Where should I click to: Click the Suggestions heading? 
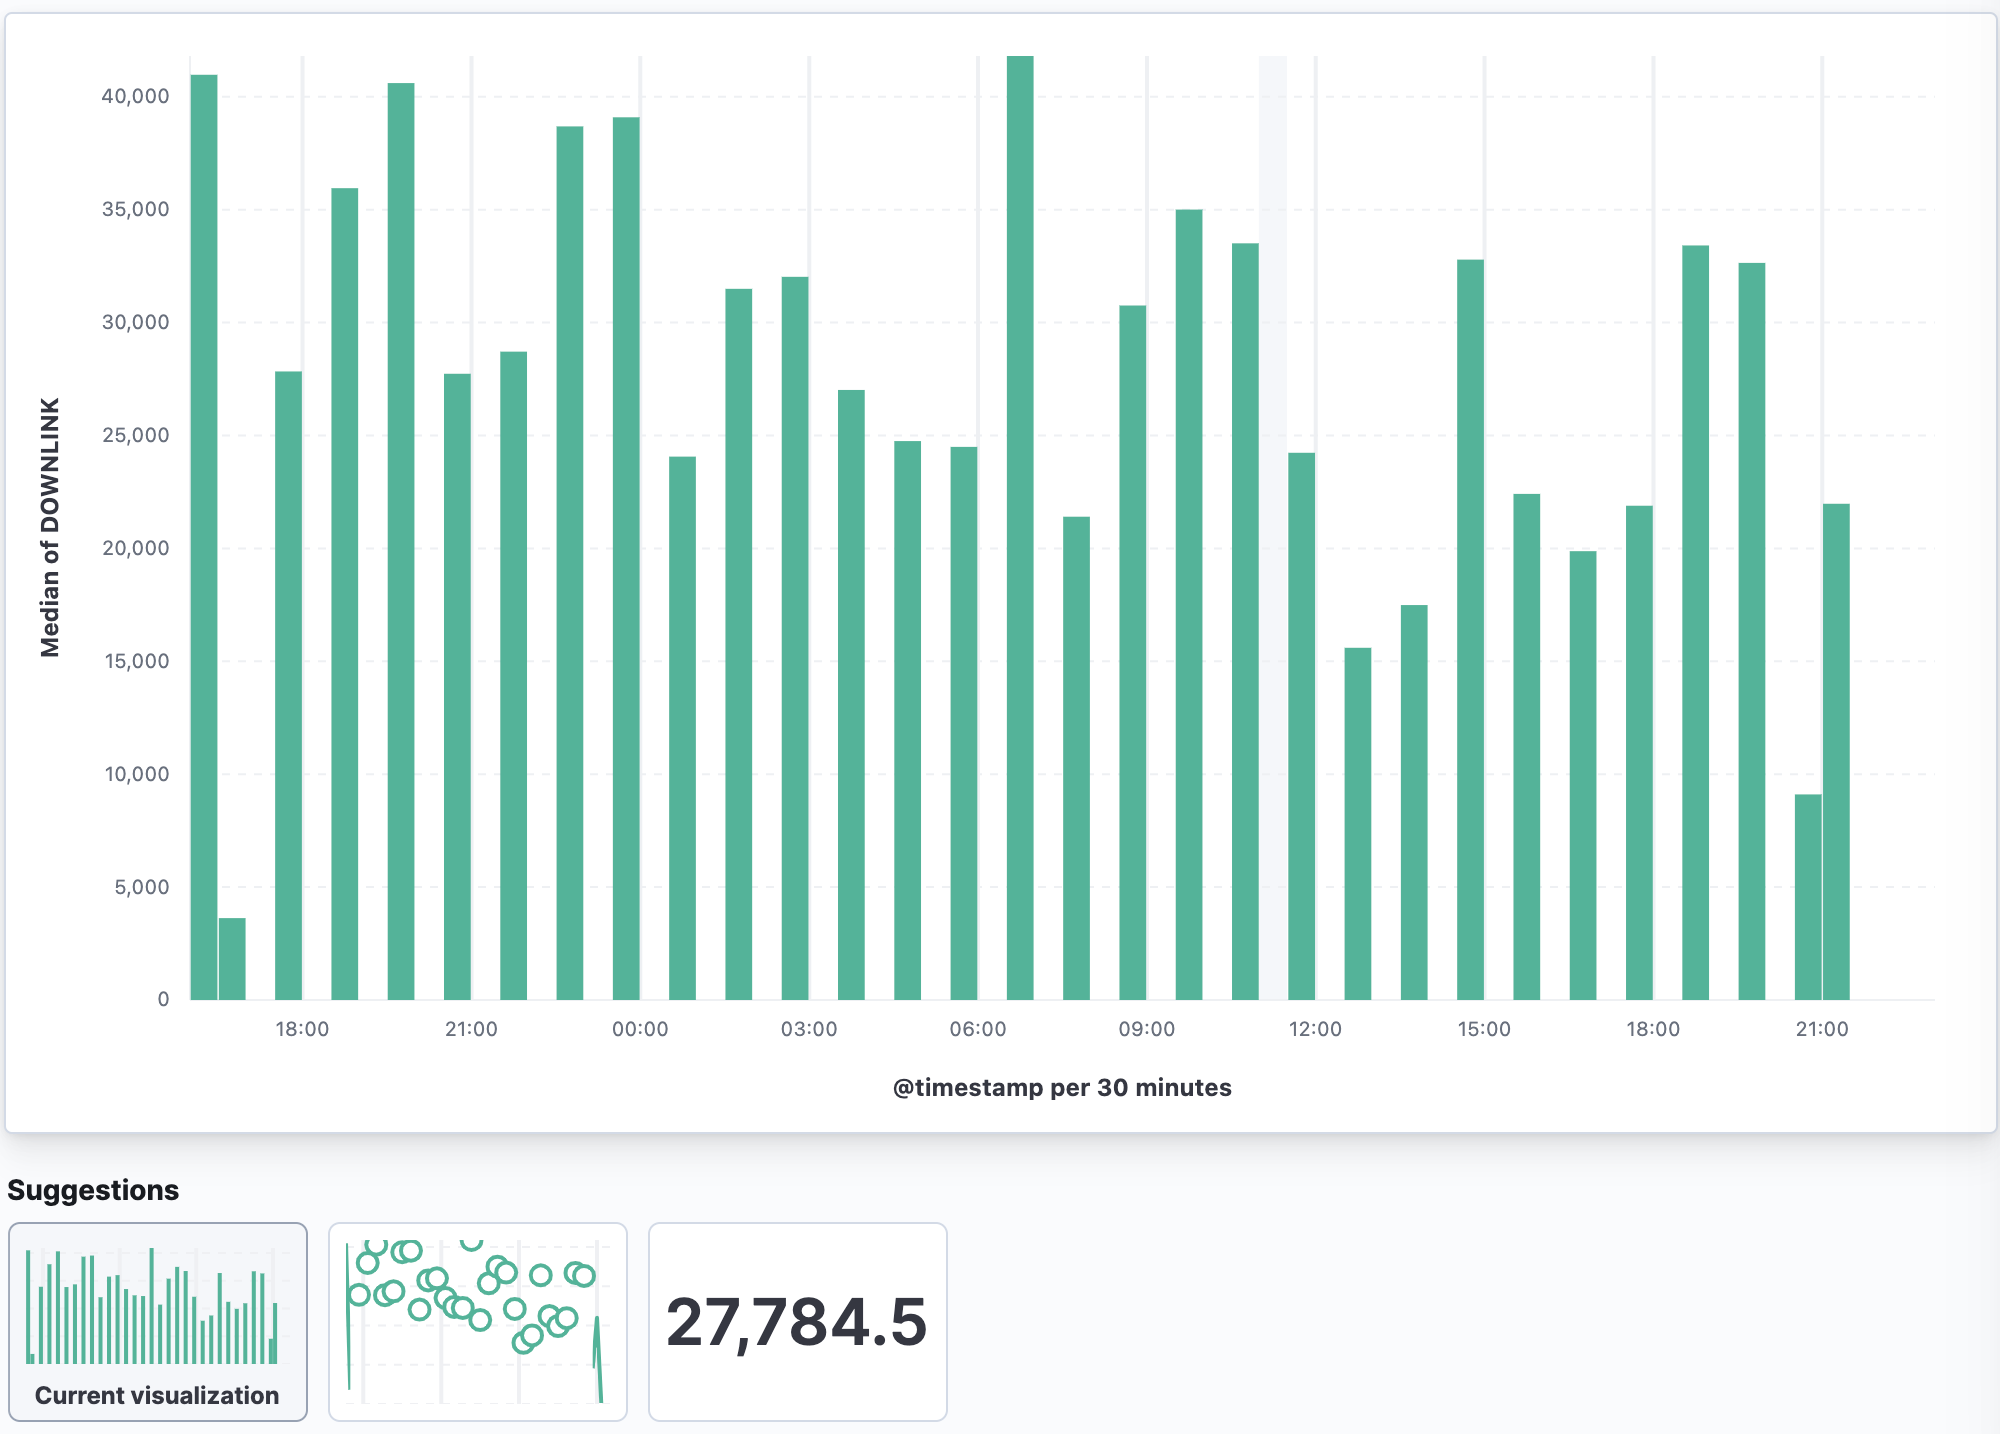[93, 1190]
